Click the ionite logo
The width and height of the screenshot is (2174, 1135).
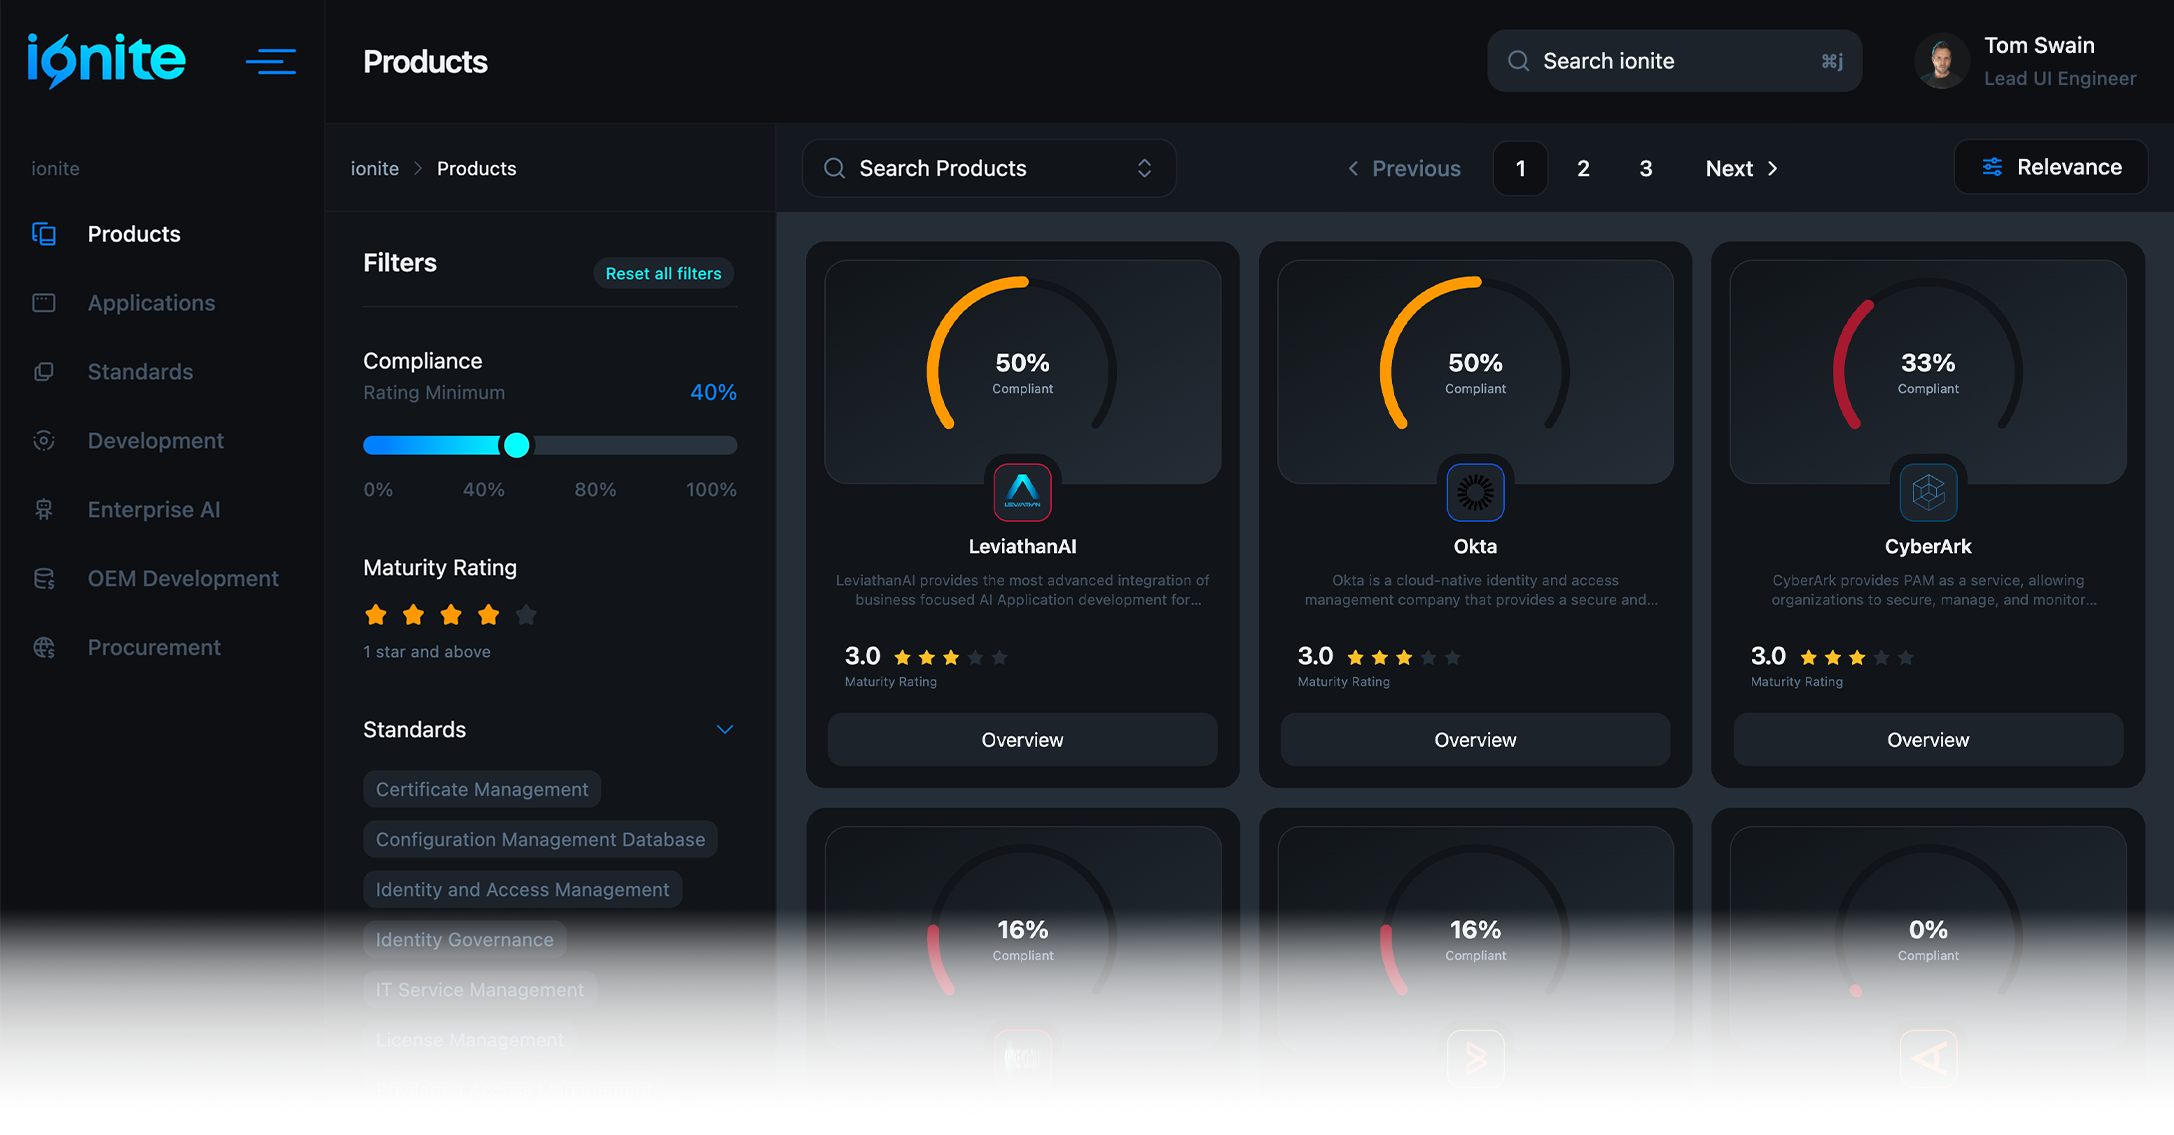pyautogui.click(x=106, y=60)
